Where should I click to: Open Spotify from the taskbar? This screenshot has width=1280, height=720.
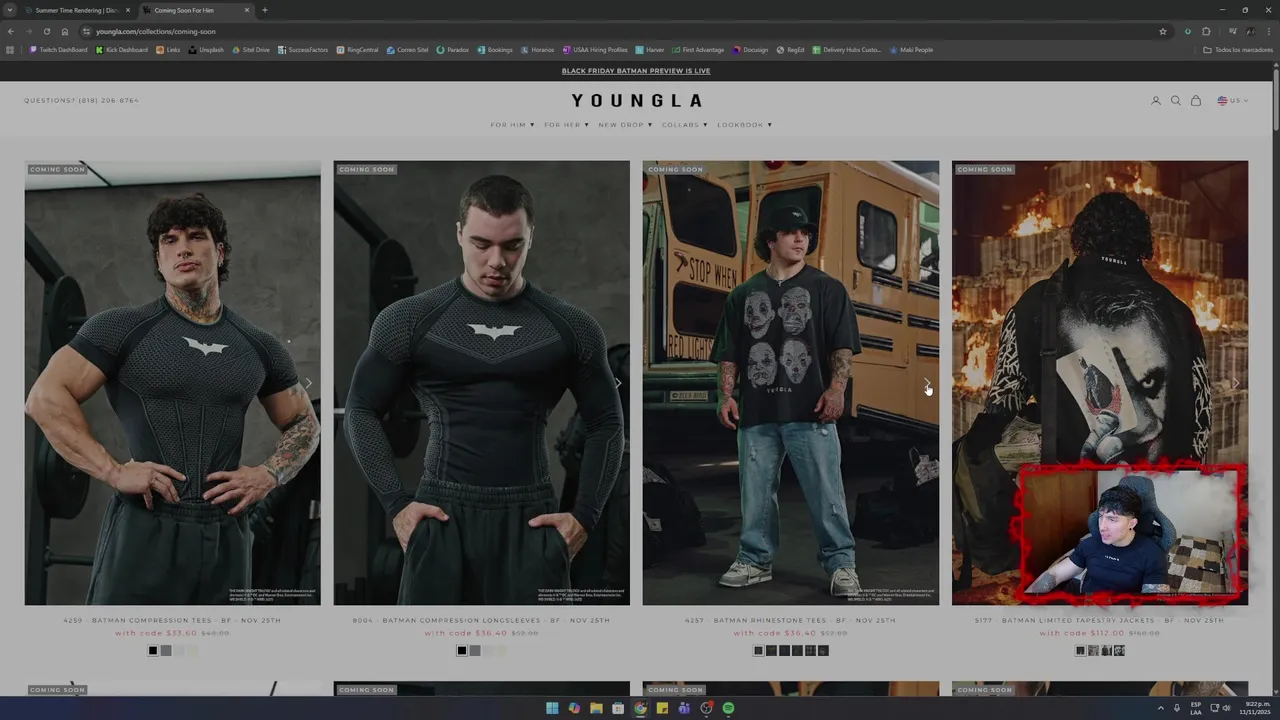click(728, 708)
